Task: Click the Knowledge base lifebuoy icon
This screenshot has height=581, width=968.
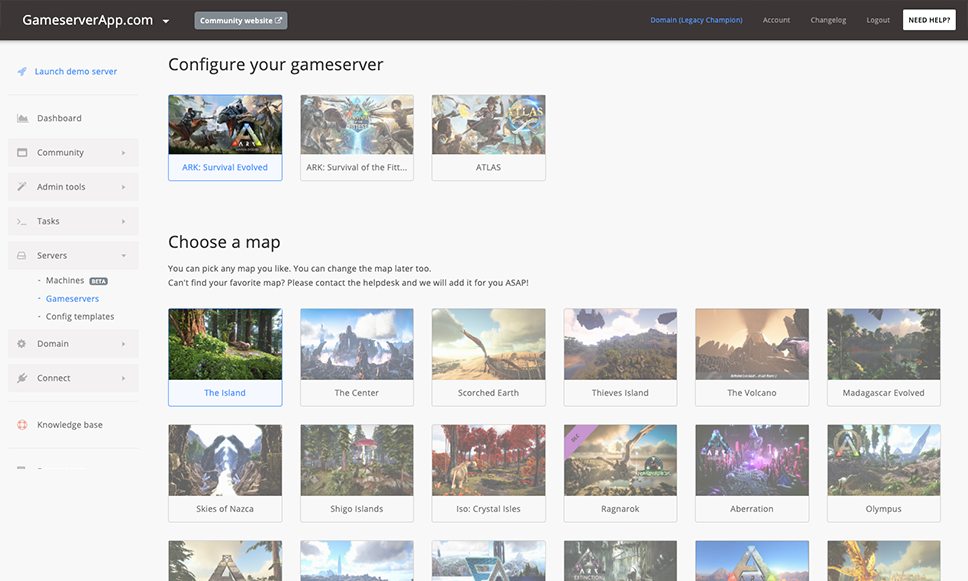Action: [22, 425]
